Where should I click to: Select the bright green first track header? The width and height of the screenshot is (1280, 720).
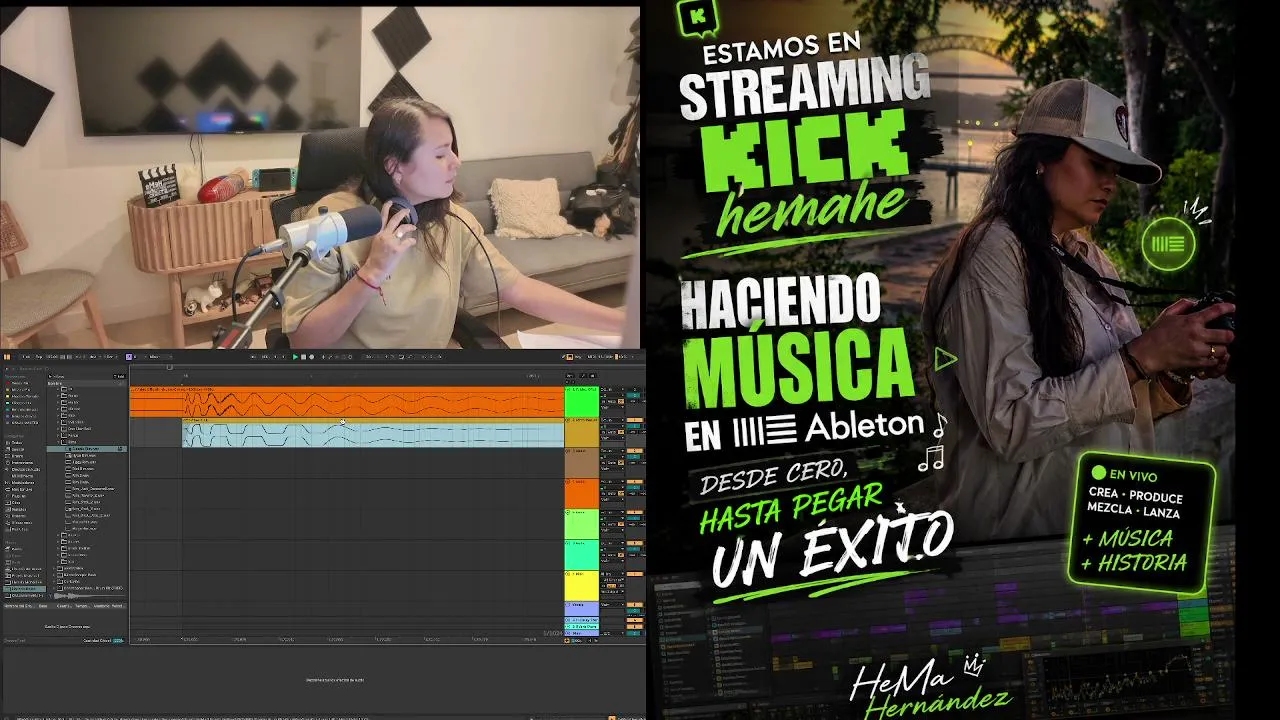click(581, 402)
